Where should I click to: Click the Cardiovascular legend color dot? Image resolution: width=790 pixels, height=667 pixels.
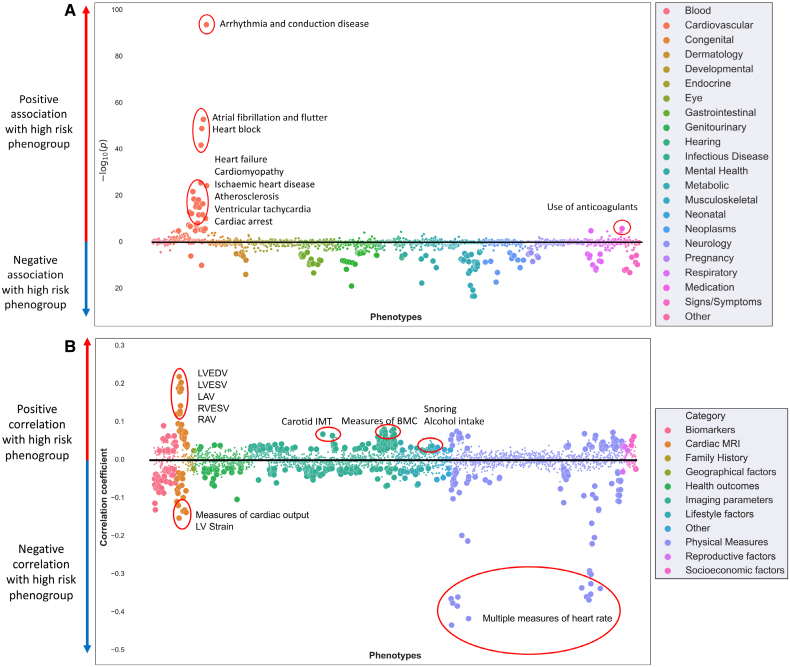pos(667,26)
